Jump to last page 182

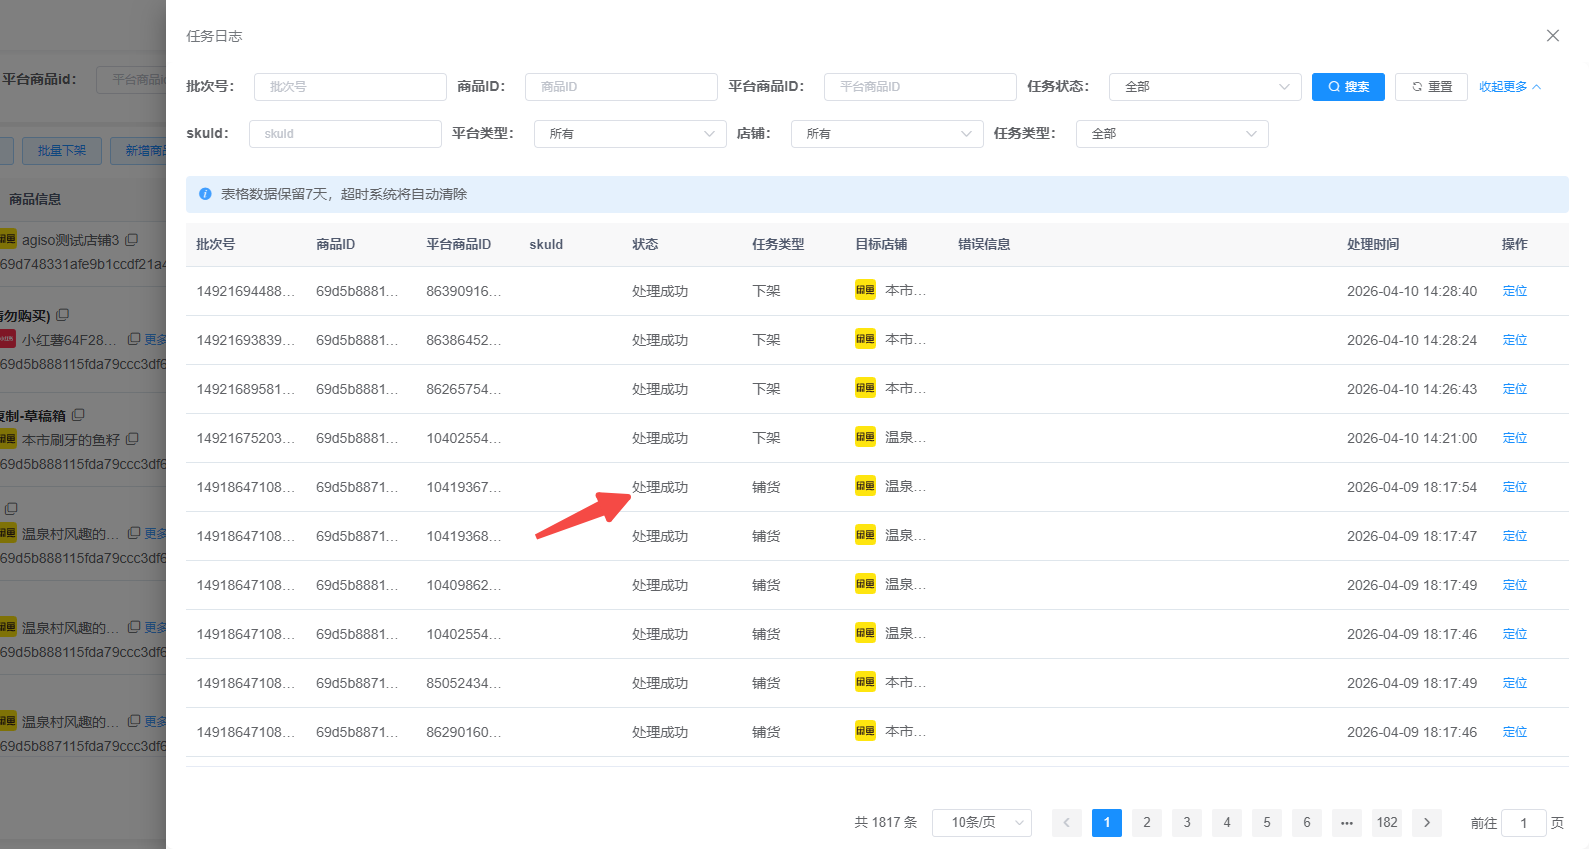1386,823
